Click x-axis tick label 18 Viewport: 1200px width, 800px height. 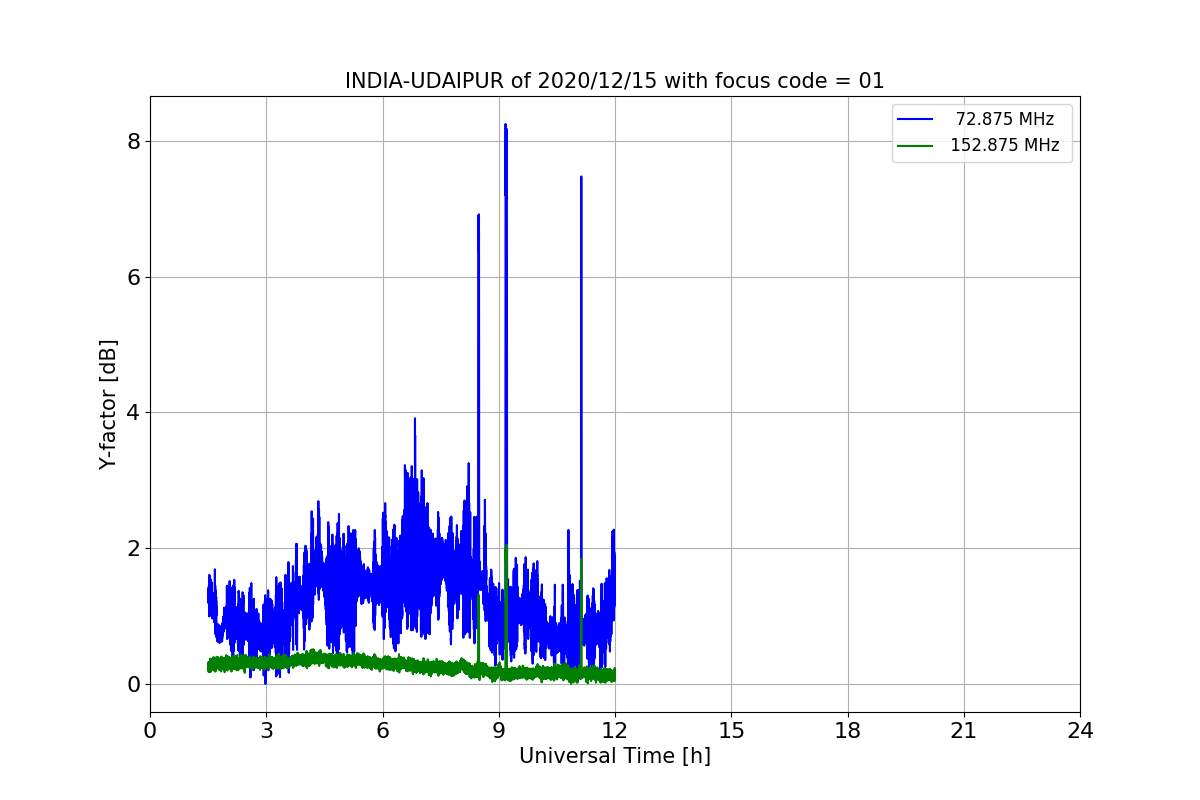tap(848, 731)
